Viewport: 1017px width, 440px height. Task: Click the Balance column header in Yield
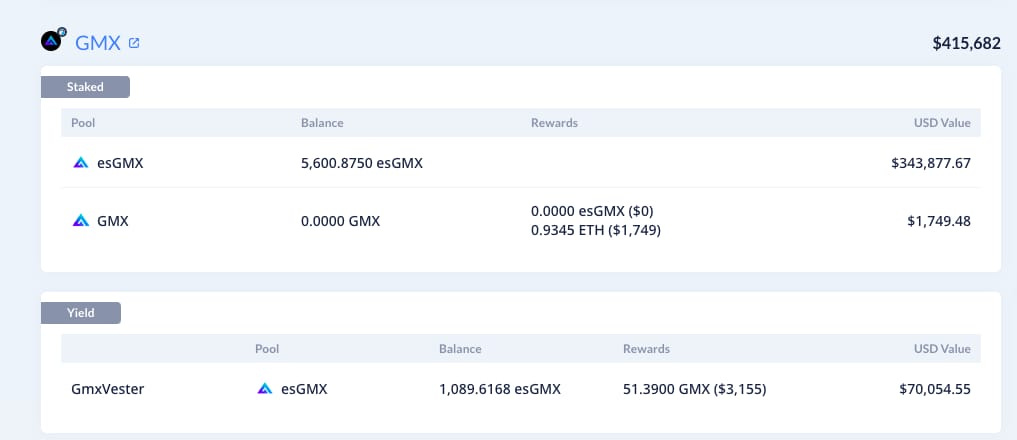[460, 348]
